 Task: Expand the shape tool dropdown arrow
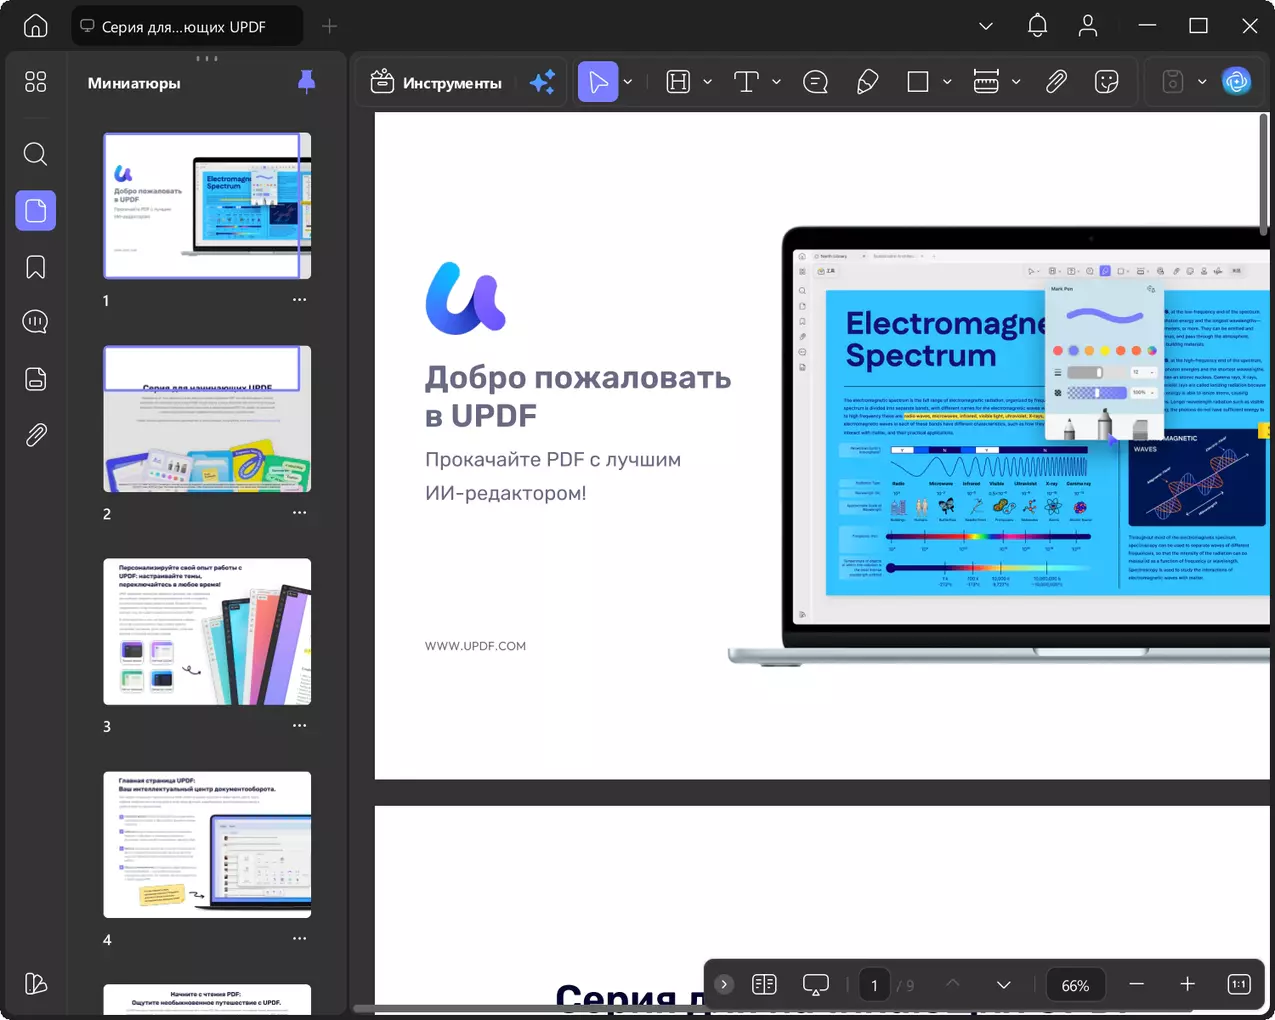[x=947, y=82]
